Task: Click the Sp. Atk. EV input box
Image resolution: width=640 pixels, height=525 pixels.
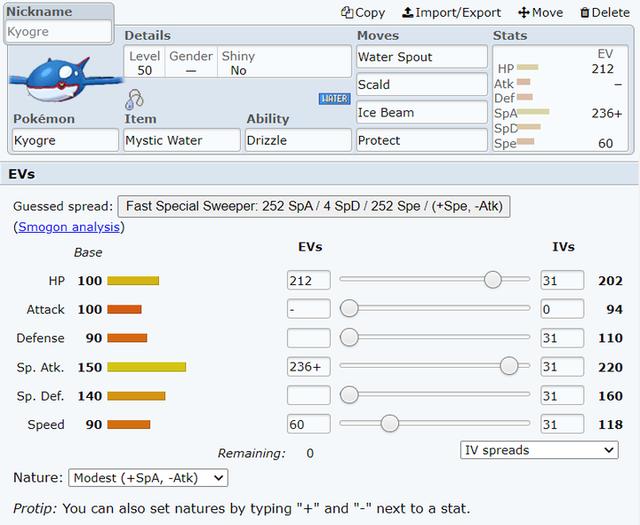Action: pyautogui.click(x=309, y=367)
